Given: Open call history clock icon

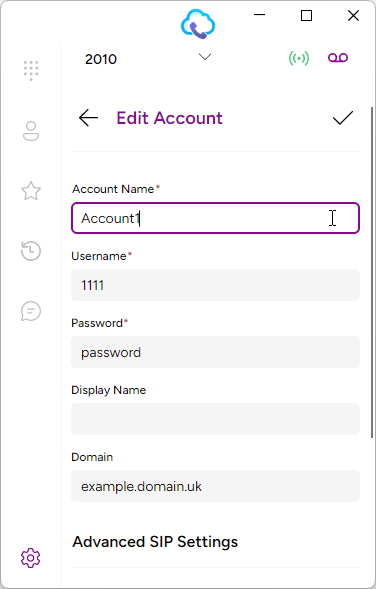Looking at the screenshot, I should click(31, 251).
